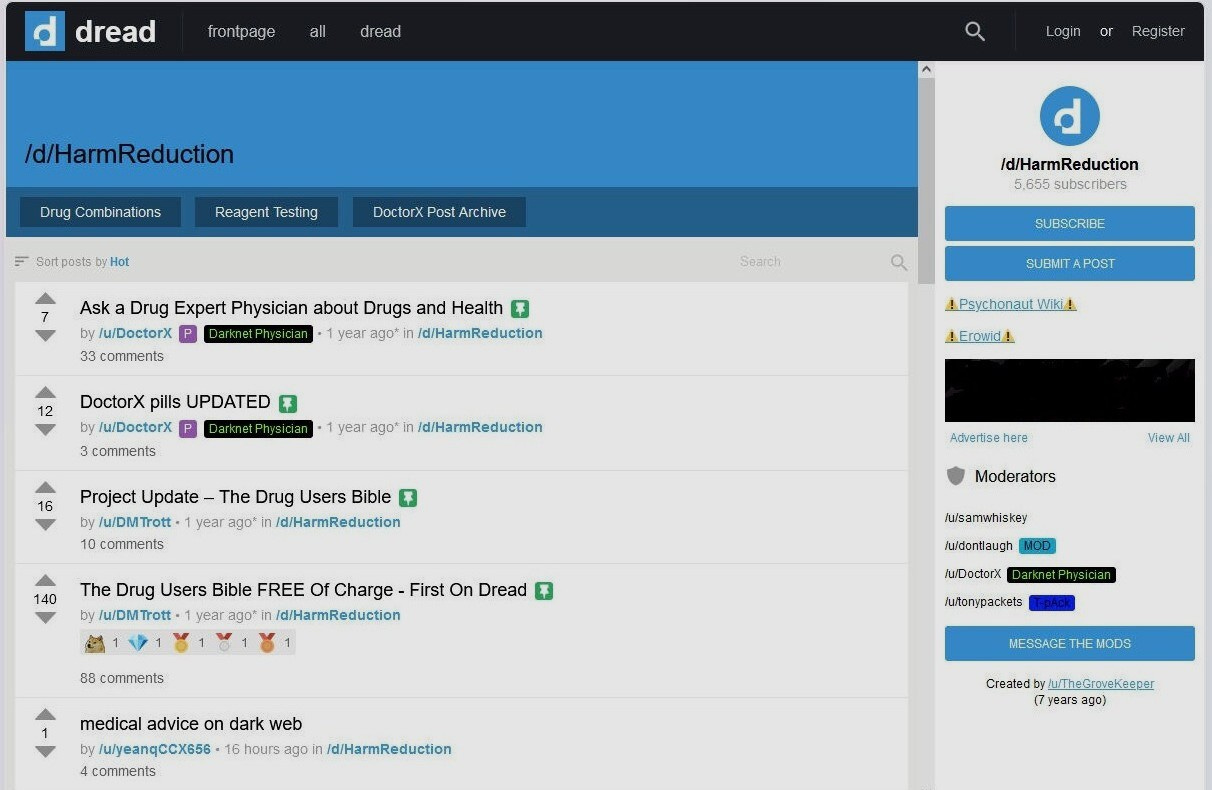The height and width of the screenshot is (790, 1212).
Task: Click the Register link
Action: (1158, 31)
